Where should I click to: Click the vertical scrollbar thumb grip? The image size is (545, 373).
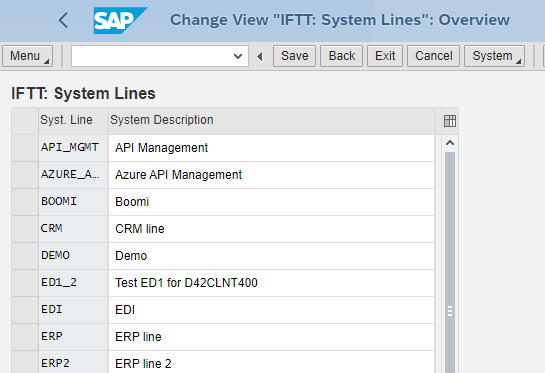450,311
